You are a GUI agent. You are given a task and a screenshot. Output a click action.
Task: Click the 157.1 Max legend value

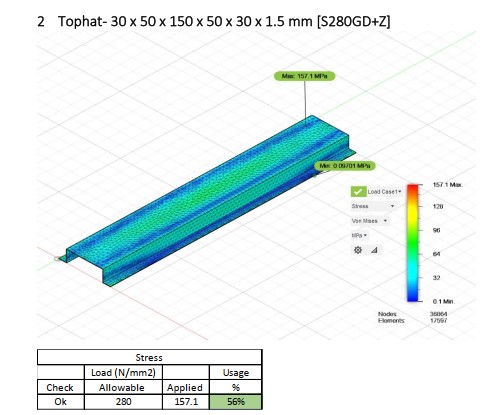pyautogui.click(x=447, y=185)
